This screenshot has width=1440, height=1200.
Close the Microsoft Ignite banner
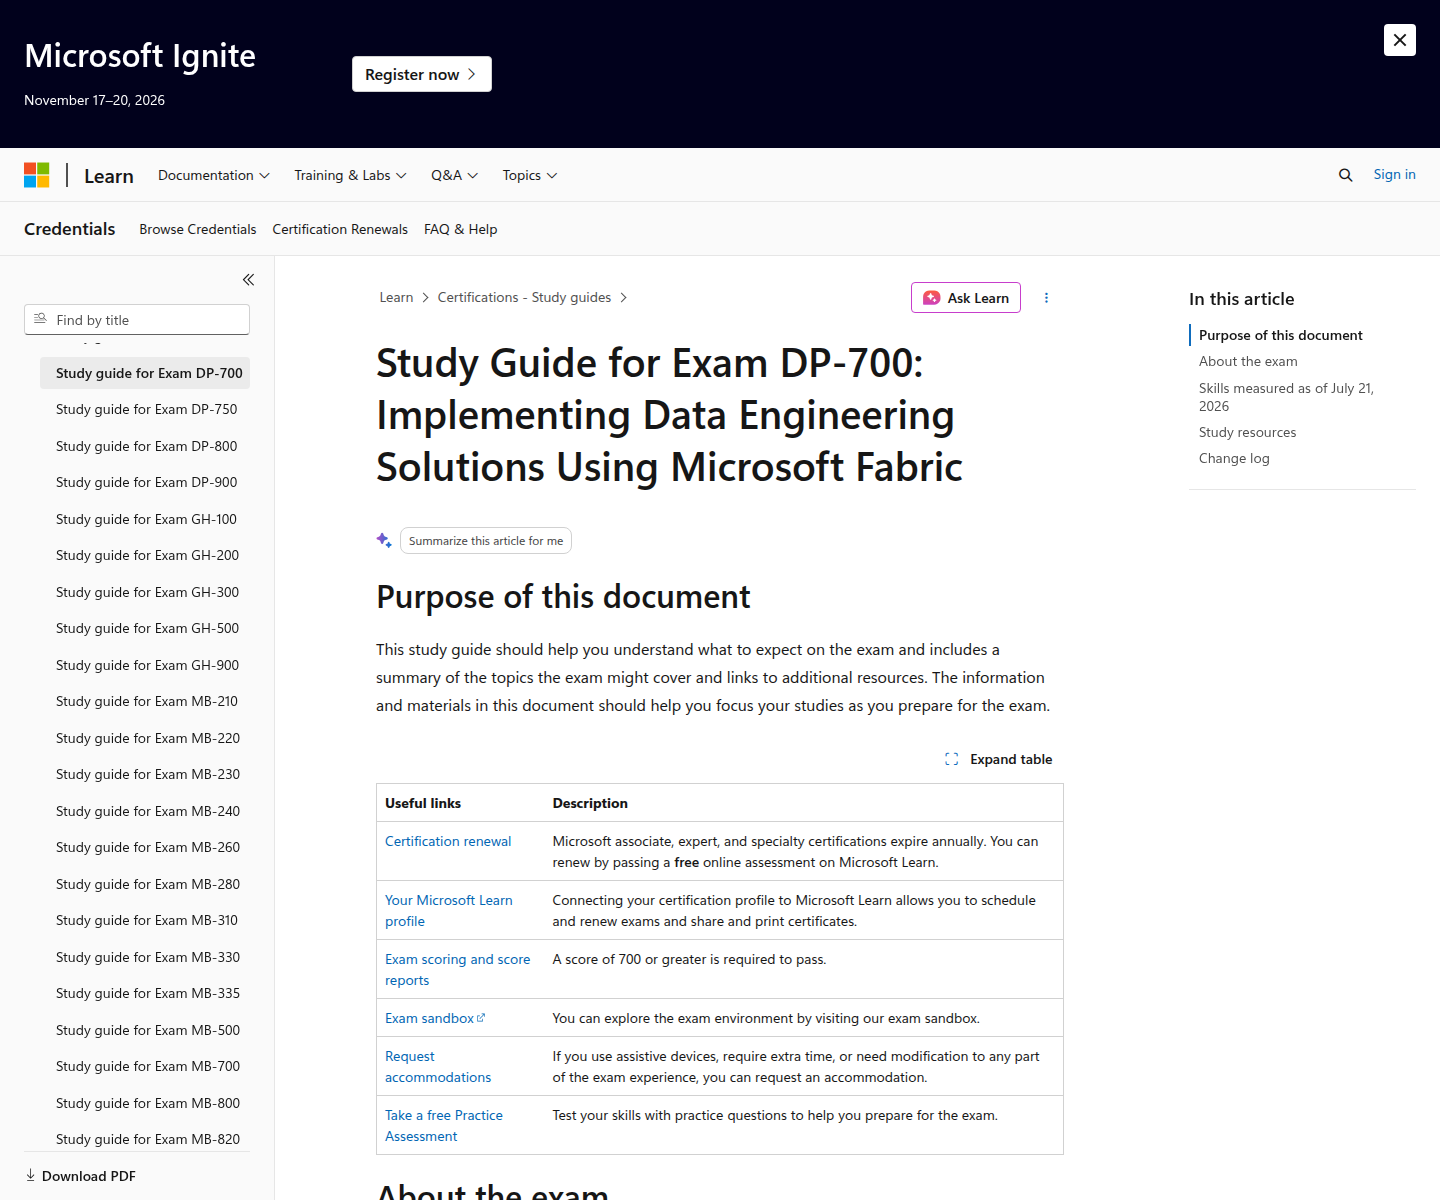point(1399,40)
